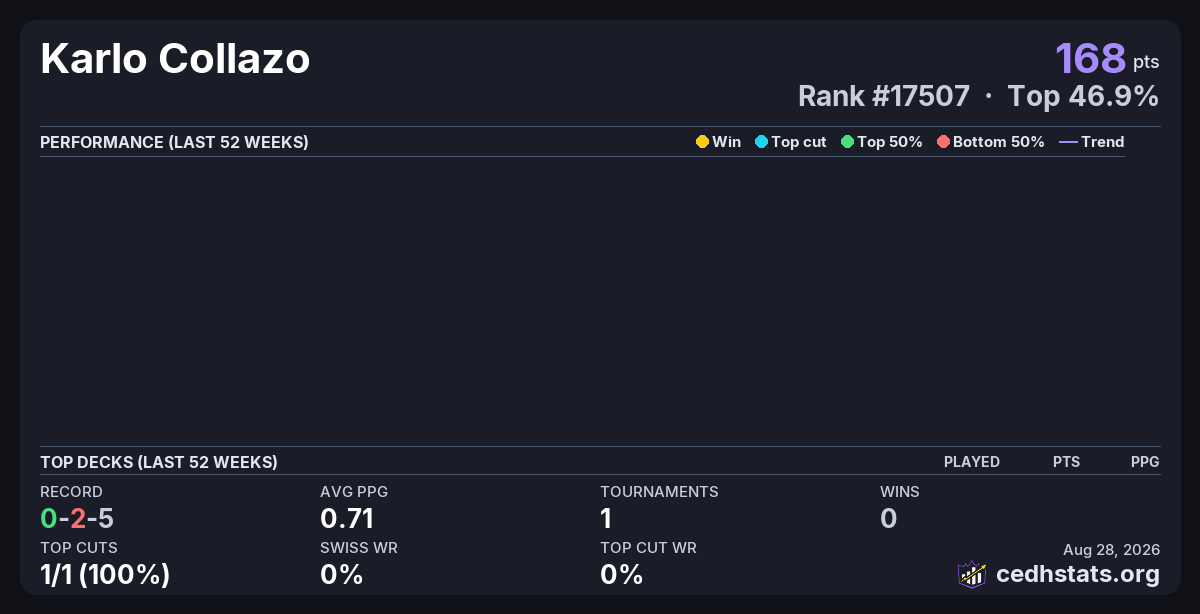Screen dimensions: 1200x614
Task: Toggle the Top cut series legend label
Action: (x=799, y=142)
